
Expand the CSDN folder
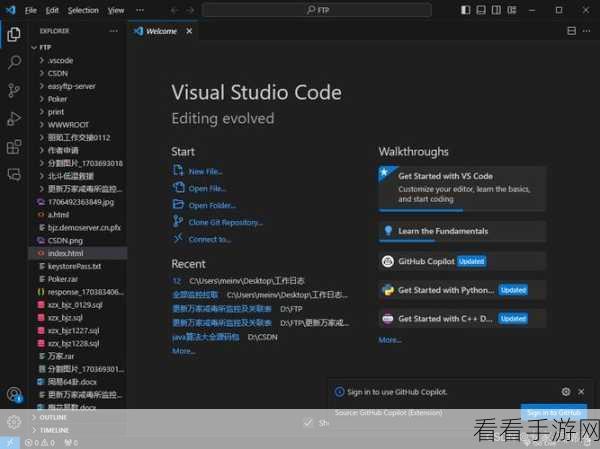click(x=78, y=73)
